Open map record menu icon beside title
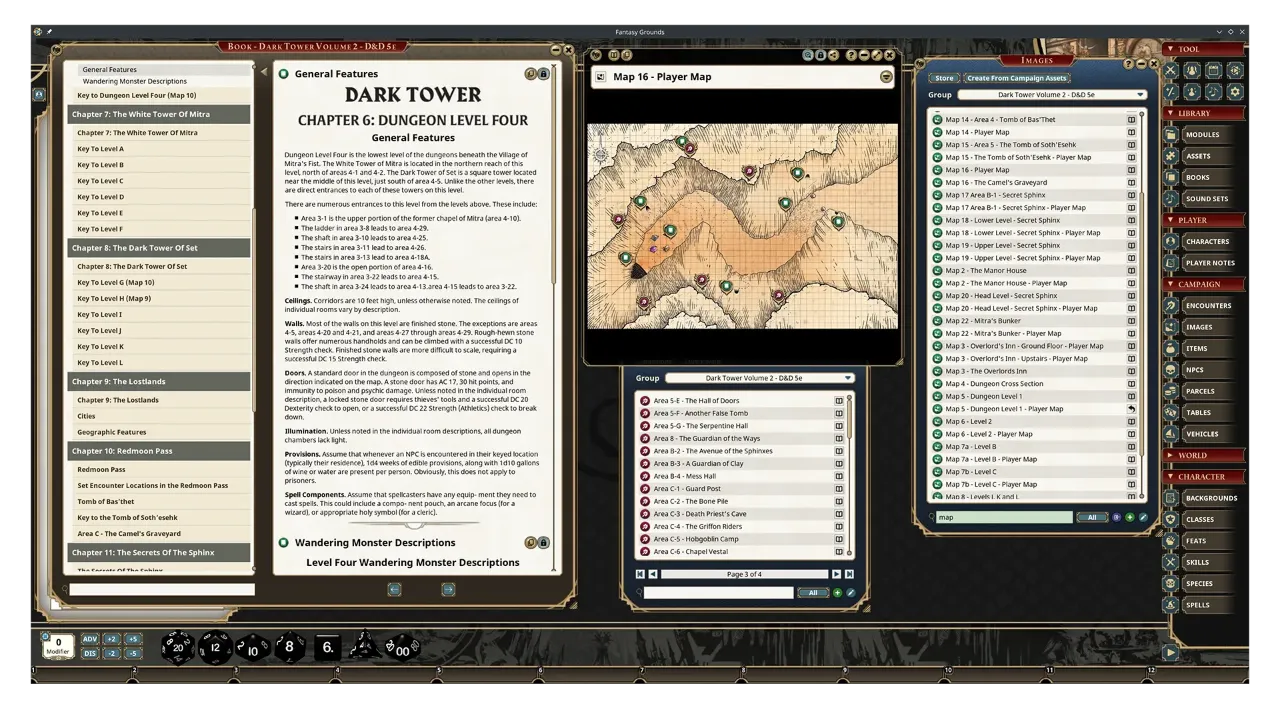The height and width of the screenshot is (720, 1280). [886, 77]
